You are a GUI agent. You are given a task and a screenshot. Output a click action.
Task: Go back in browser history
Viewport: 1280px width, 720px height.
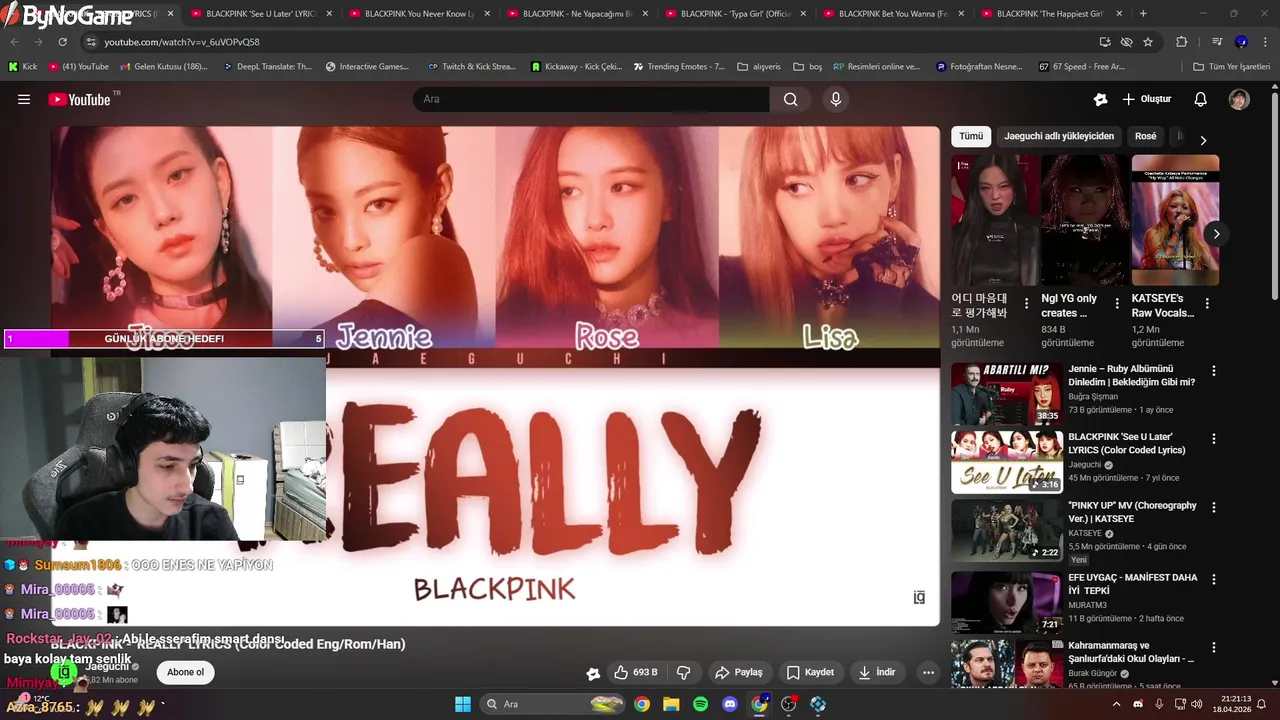click(x=15, y=42)
